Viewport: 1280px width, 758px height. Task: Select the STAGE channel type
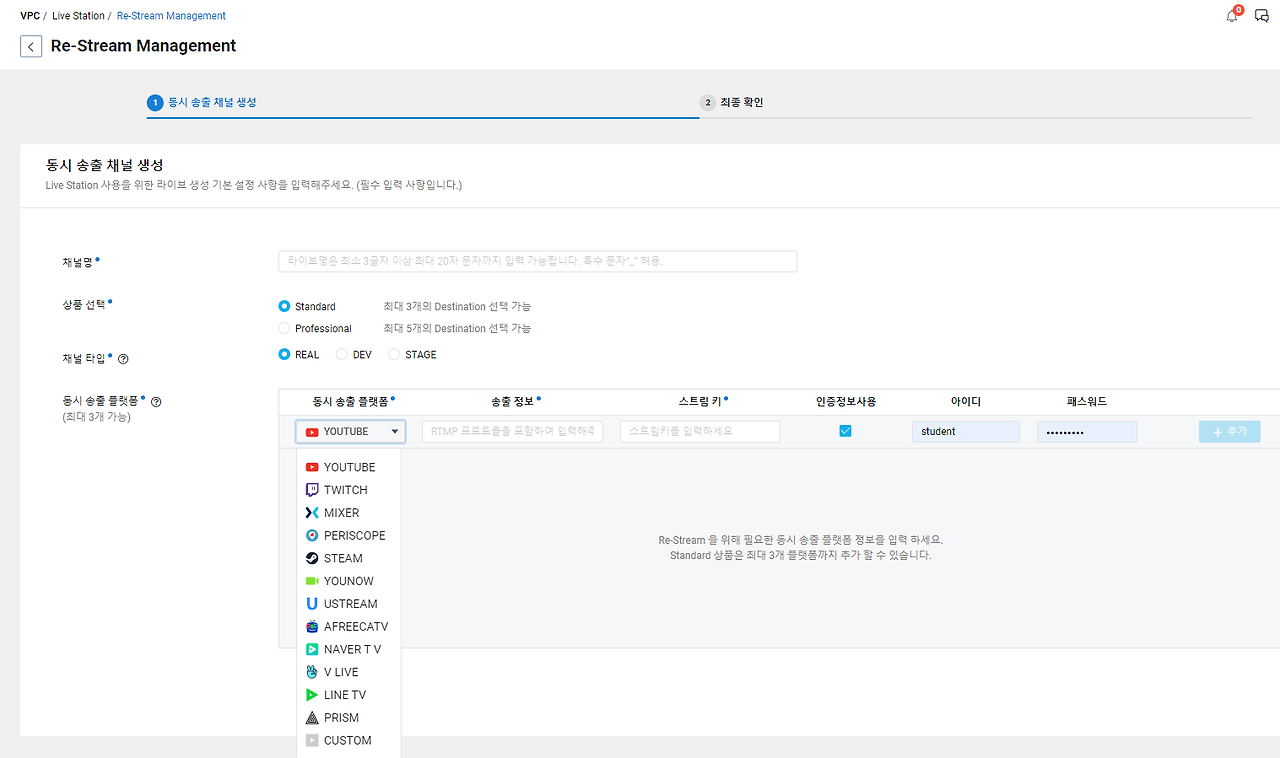394,354
